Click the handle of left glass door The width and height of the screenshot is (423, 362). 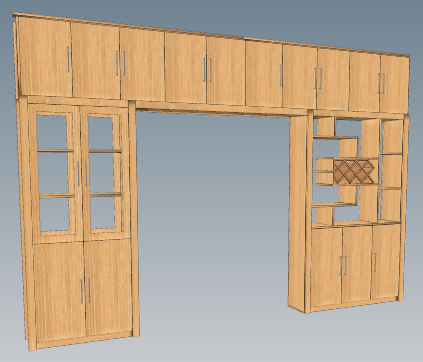pos(78,173)
